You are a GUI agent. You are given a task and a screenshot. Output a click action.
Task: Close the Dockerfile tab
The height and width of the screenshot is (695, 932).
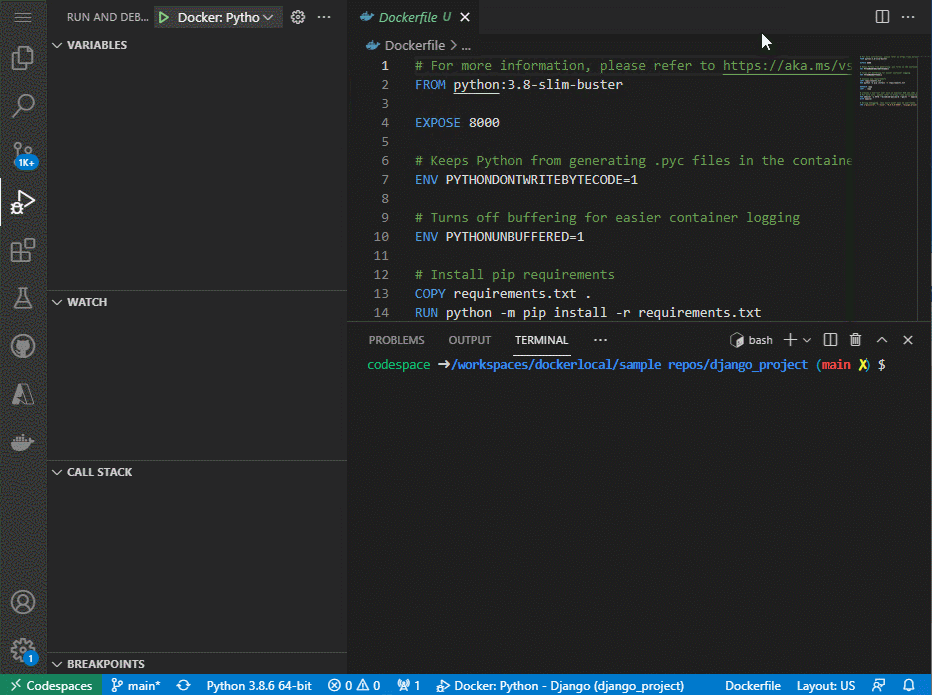coord(465,17)
